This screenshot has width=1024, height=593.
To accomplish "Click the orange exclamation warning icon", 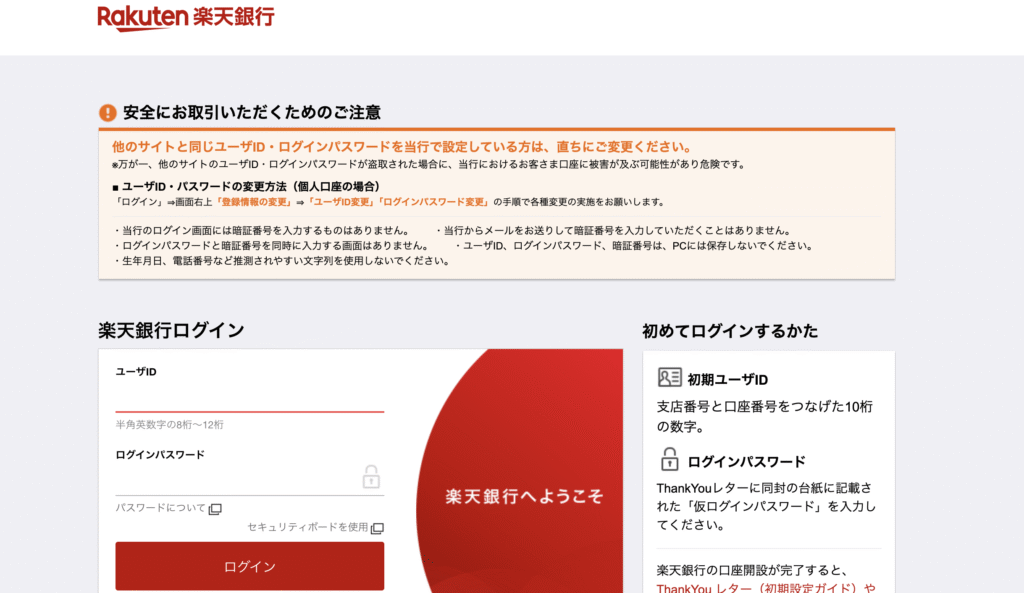I will [108, 113].
